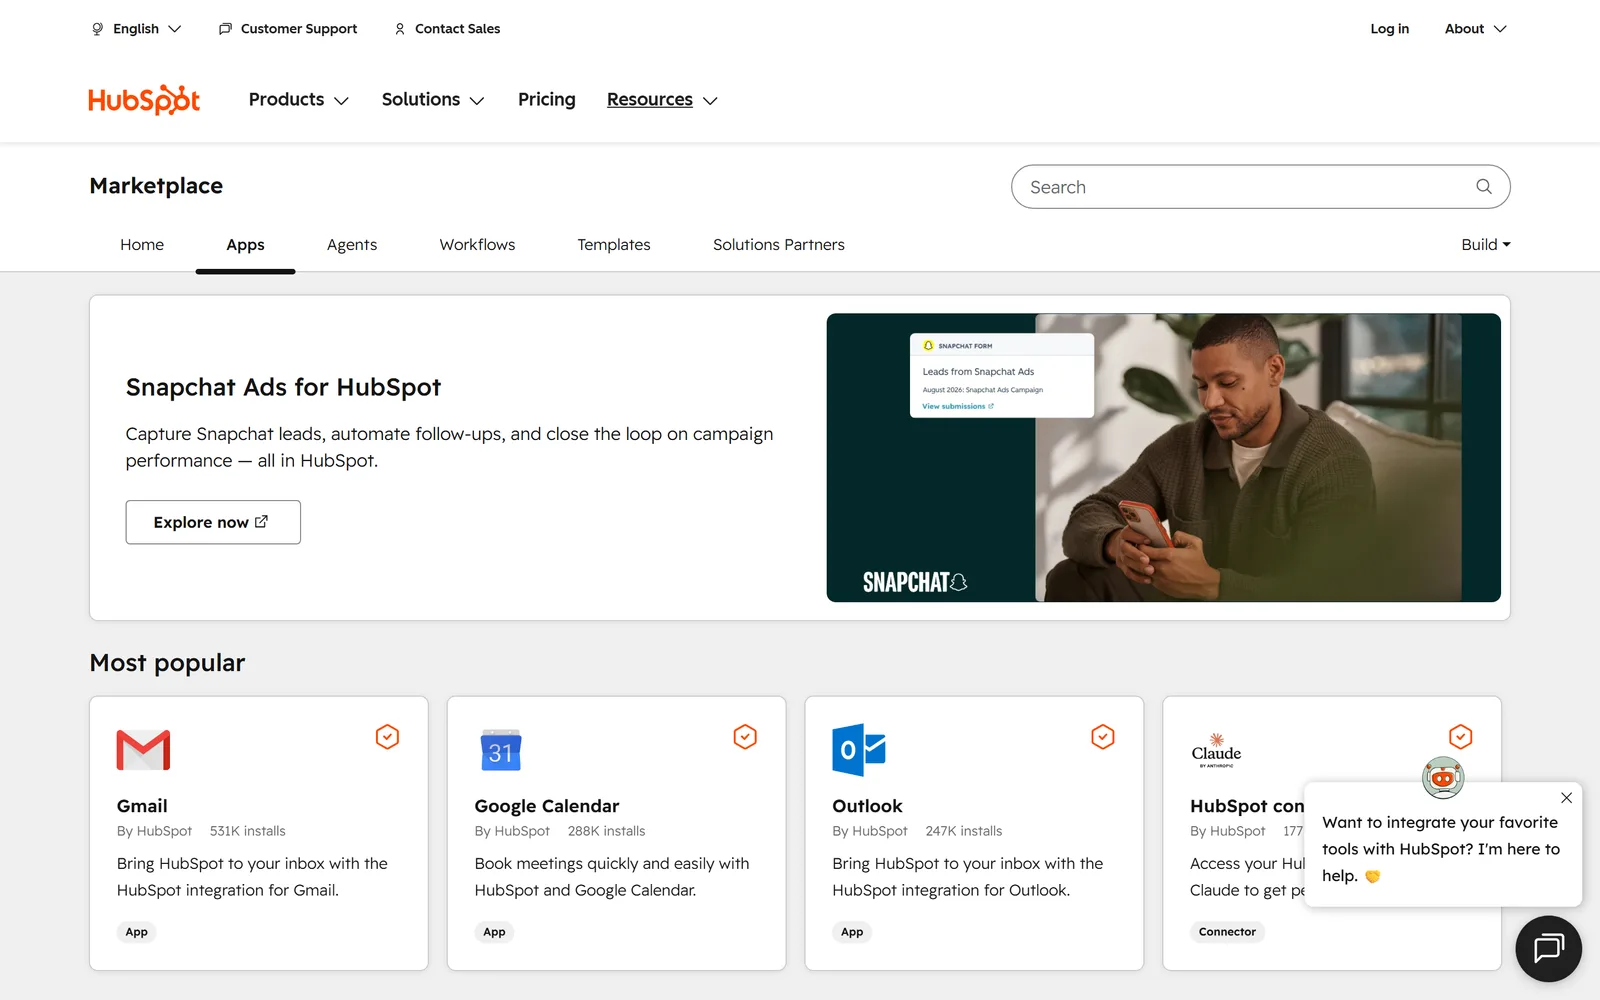Click the 247K installs text
This screenshot has width=1600, height=1000.
[964, 831]
